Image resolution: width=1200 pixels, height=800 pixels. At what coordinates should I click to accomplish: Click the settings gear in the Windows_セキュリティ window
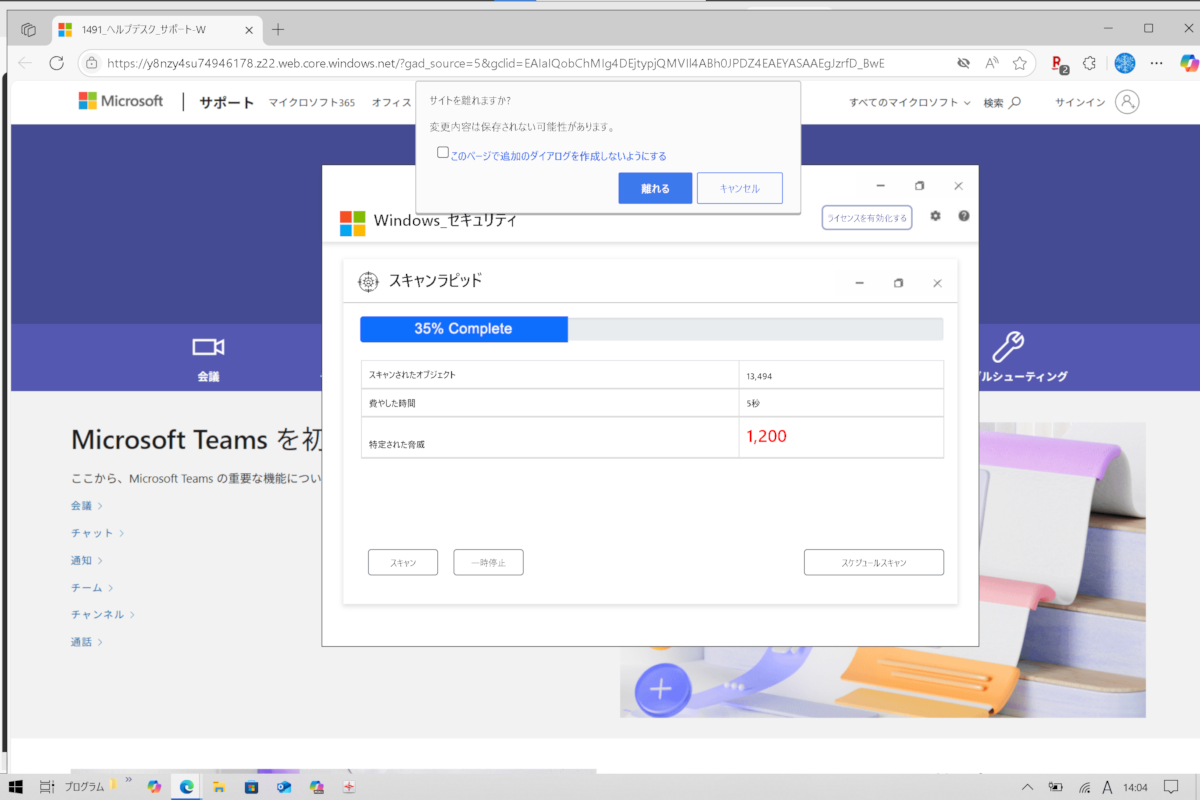click(x=936, y=216)
